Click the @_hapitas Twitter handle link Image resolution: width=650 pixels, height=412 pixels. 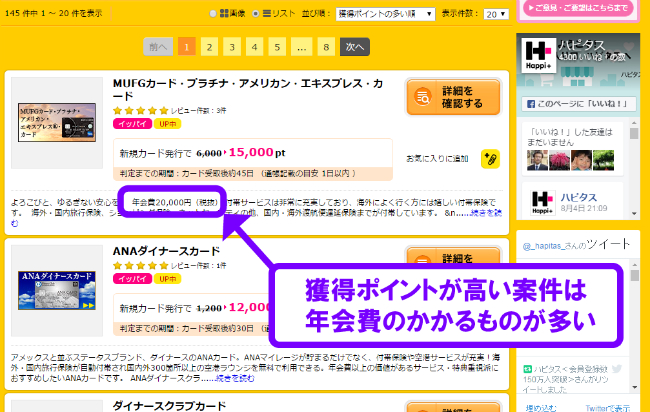click(542, 246)
